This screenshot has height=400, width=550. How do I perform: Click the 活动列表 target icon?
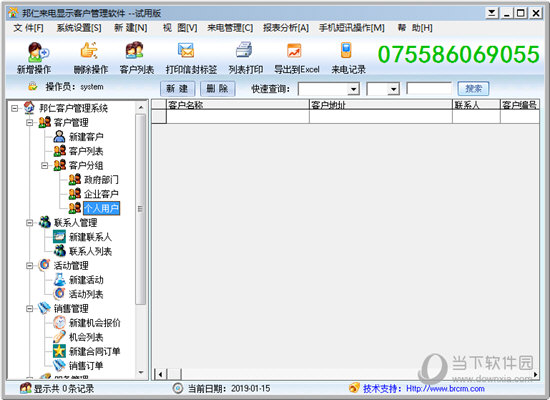(x=59, y=294)
